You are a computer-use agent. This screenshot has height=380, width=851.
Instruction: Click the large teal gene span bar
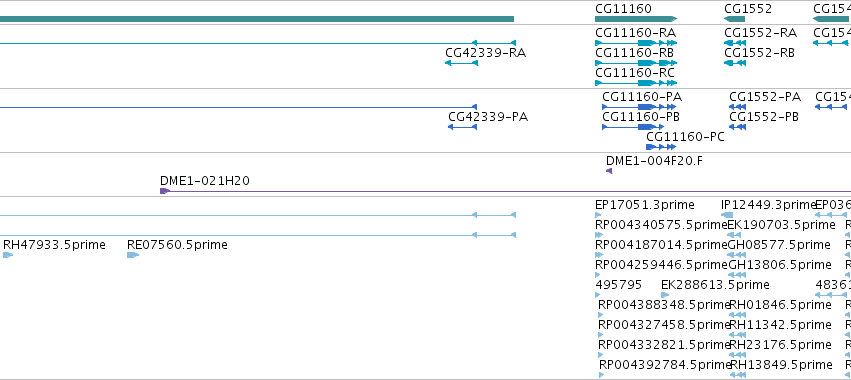point(257,19)
